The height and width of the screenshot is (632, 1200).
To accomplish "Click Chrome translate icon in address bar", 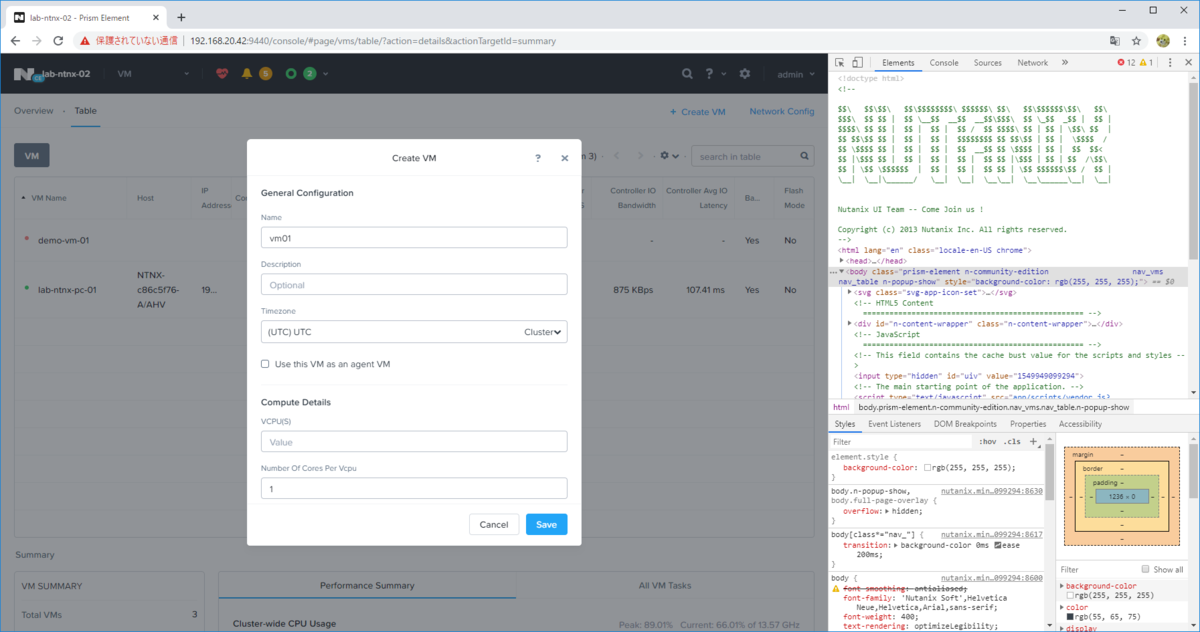I will [x=1114, y=41].
